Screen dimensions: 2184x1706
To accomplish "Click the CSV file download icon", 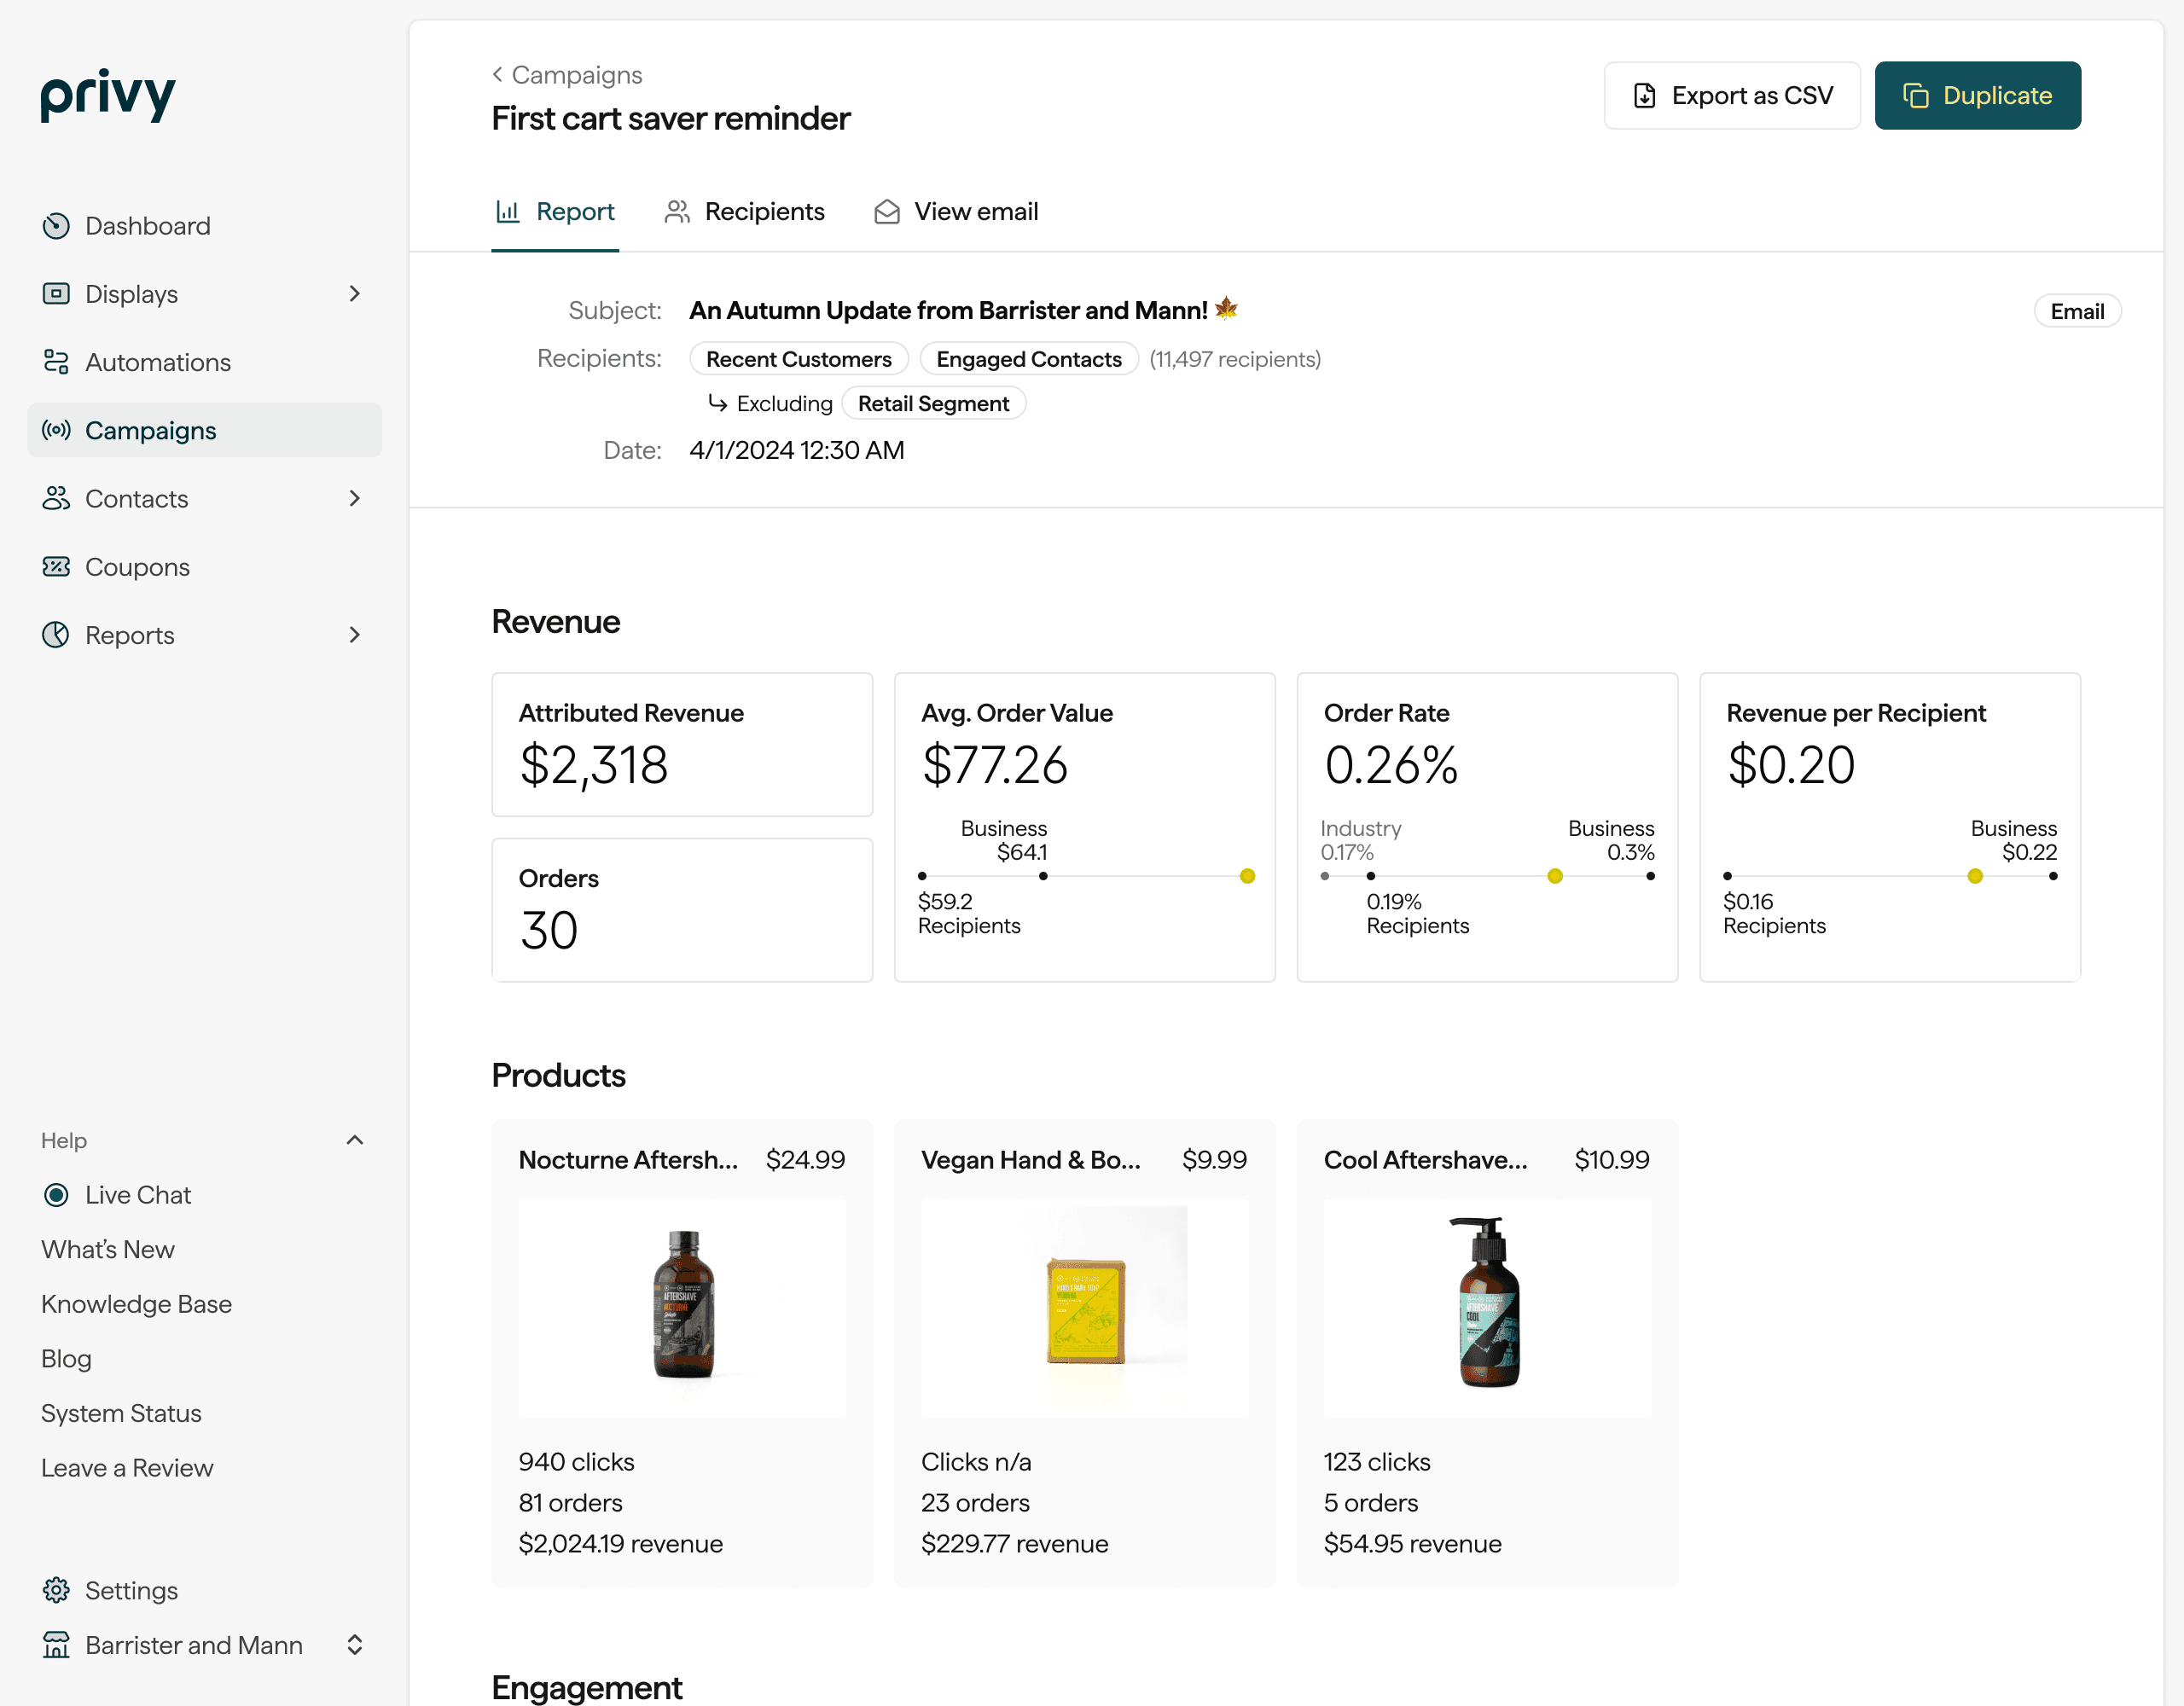I will point(1644,96).
